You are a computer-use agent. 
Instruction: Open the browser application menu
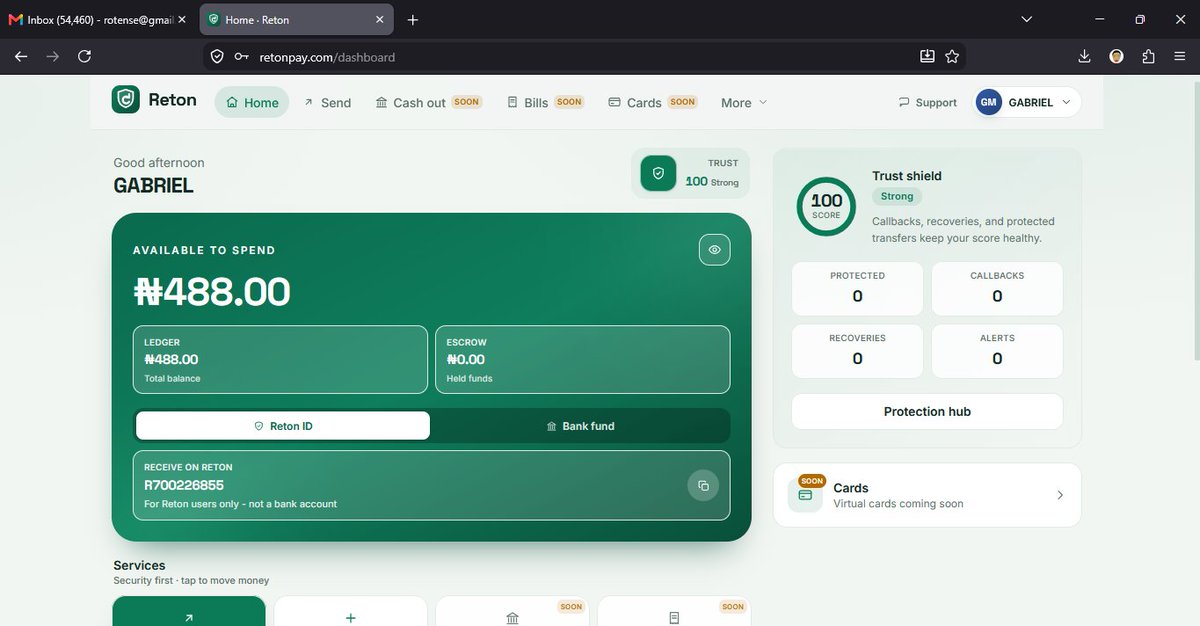click(x=1180, y=57)
